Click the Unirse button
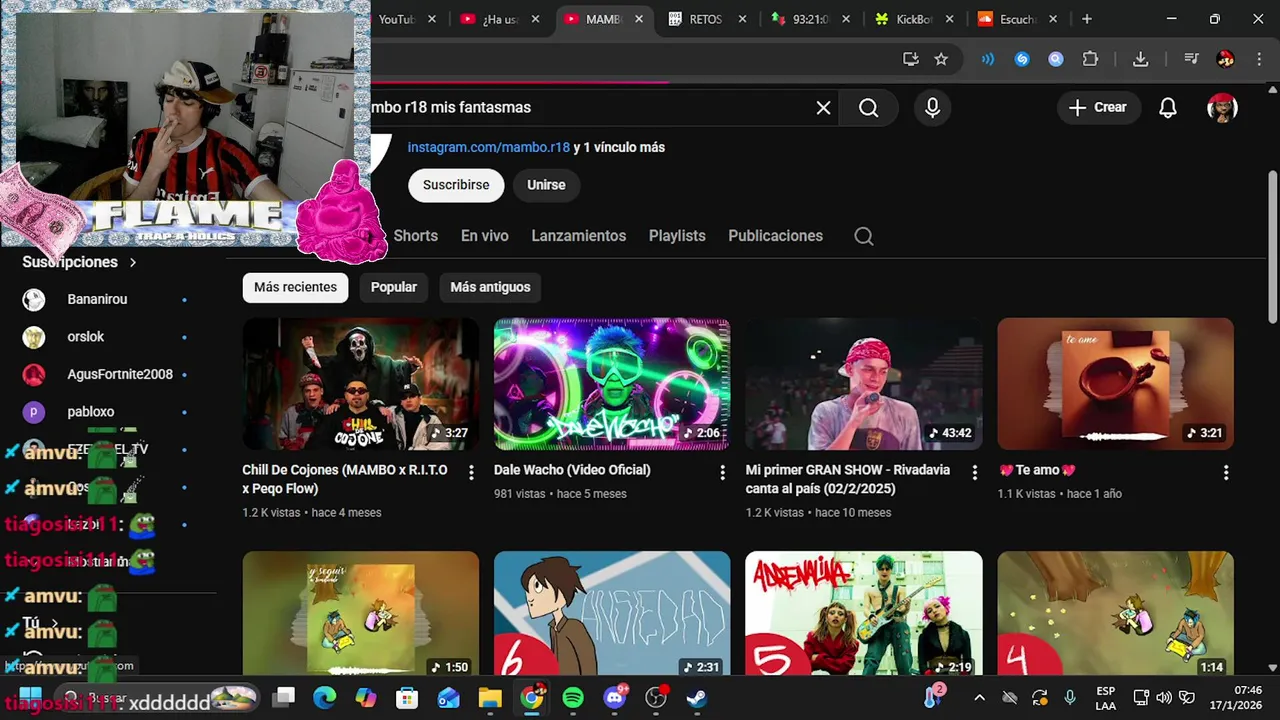 pos(546,185)
